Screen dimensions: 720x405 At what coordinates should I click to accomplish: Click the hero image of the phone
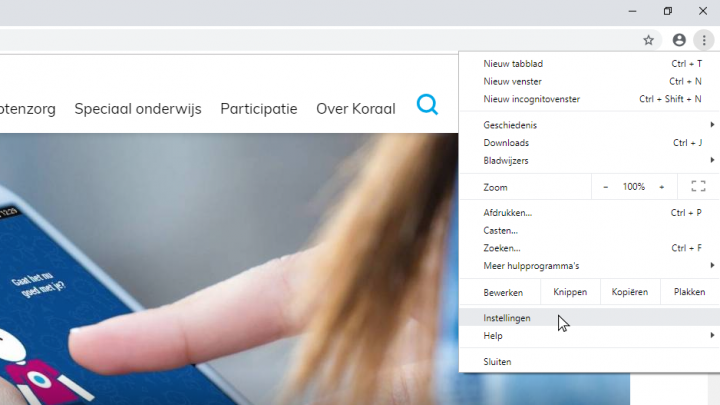(229, 269)
